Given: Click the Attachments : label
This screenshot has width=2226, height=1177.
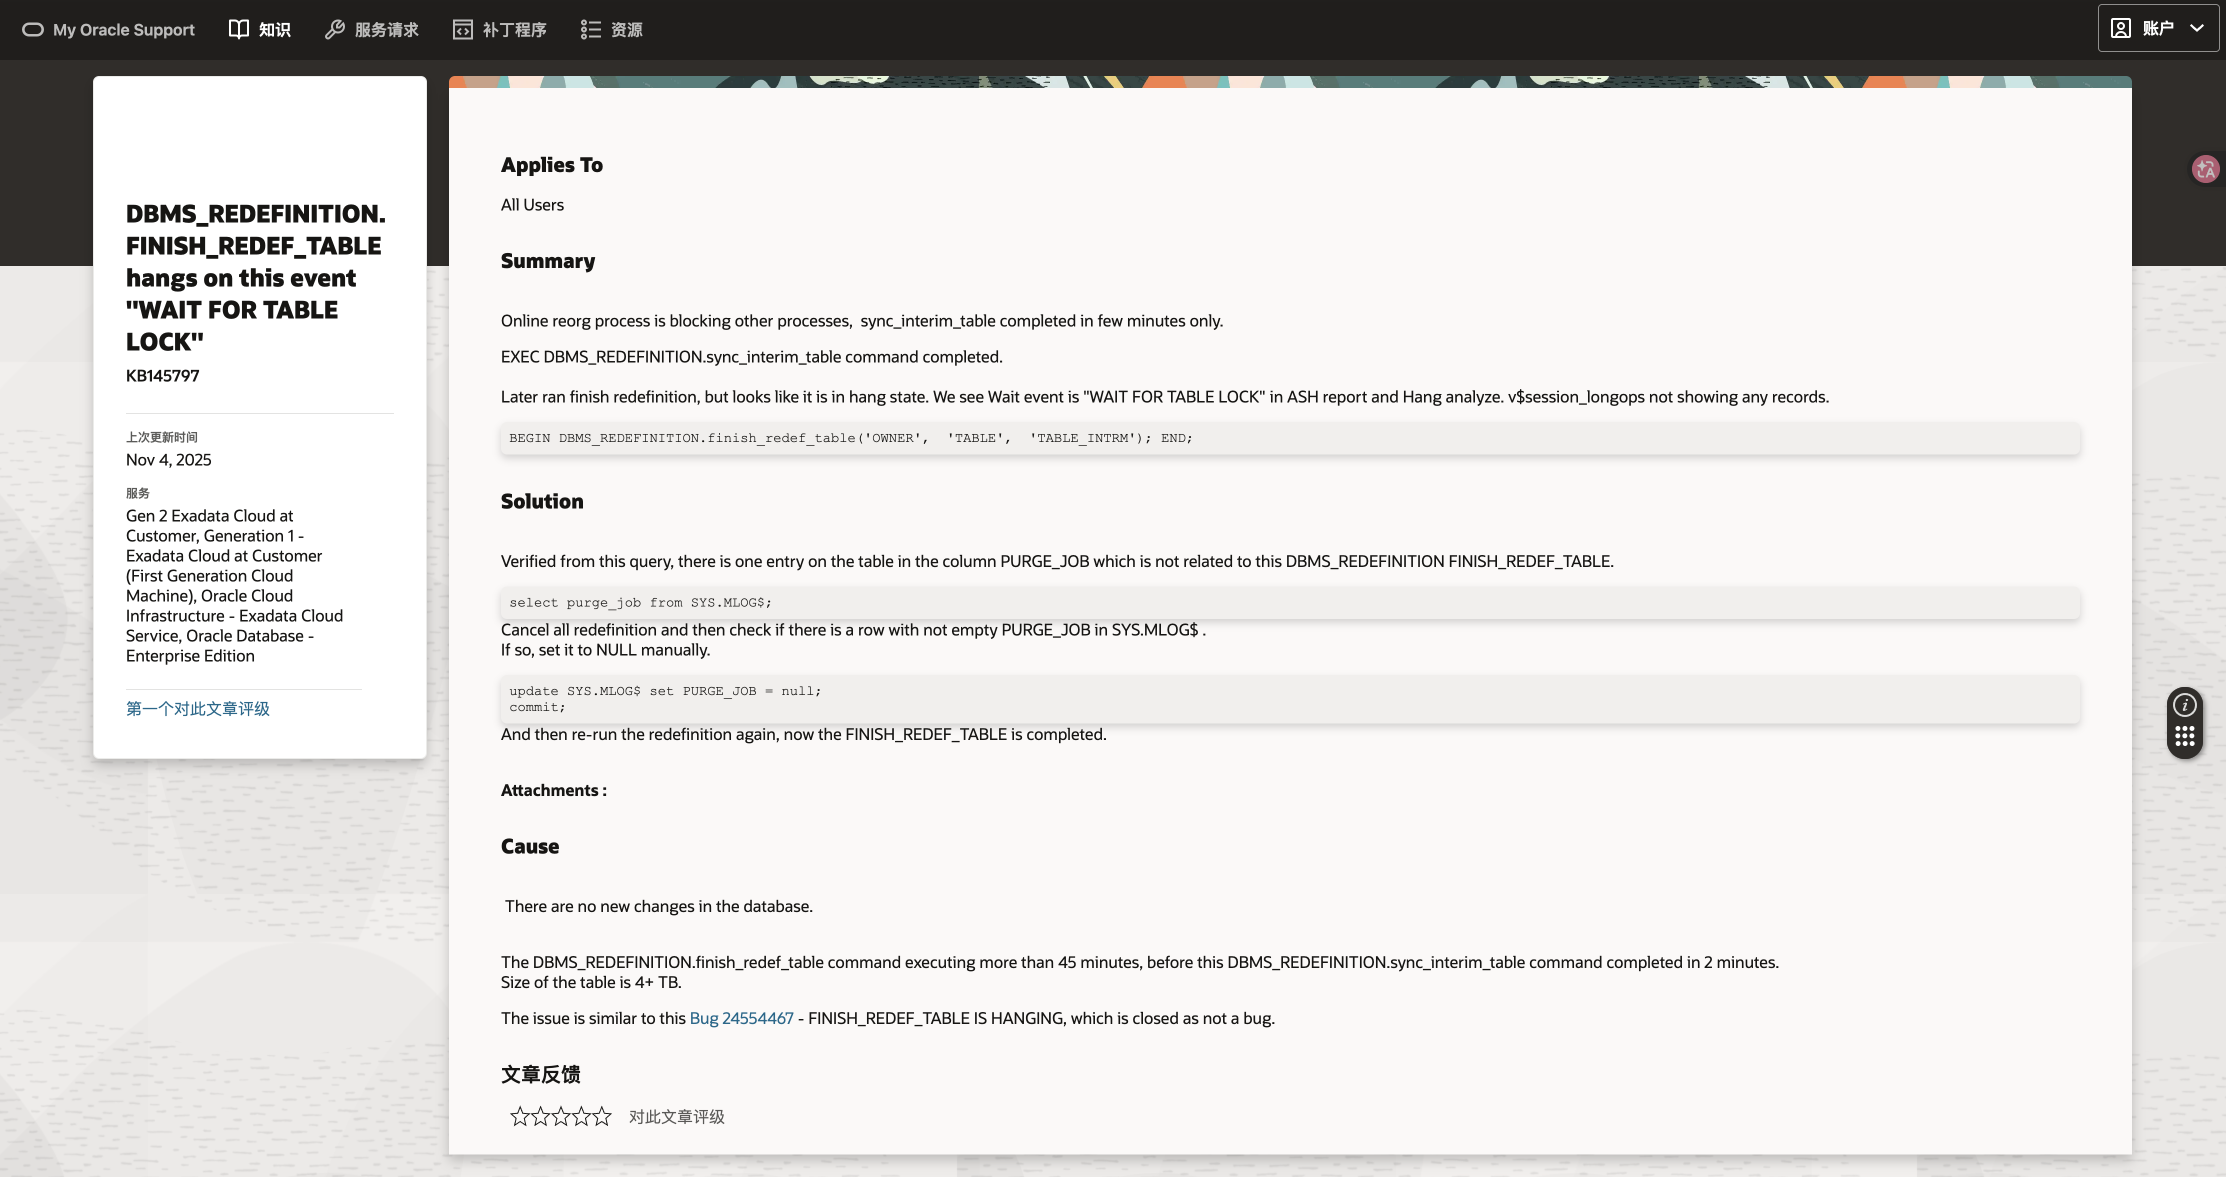Looking at the screenshot, I should [x=554, y=790].
